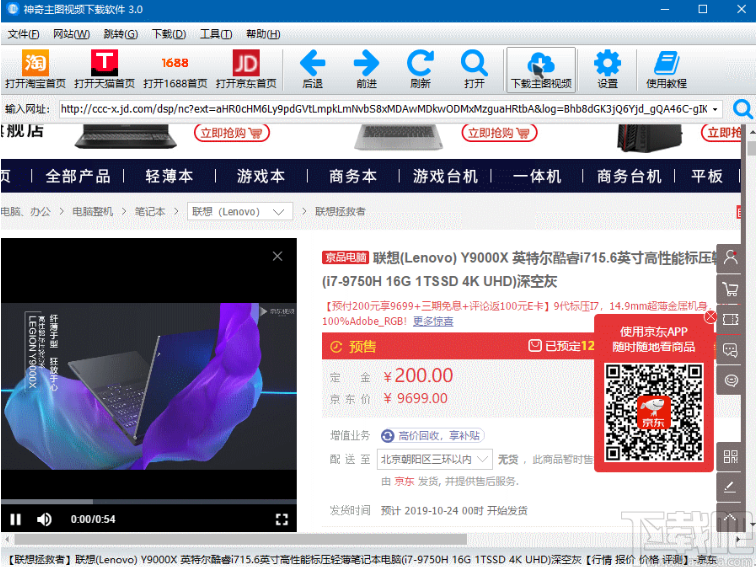Open the 文件(F) menu
This screenshot has width=756, height=567.
click(x=23, y=34)
